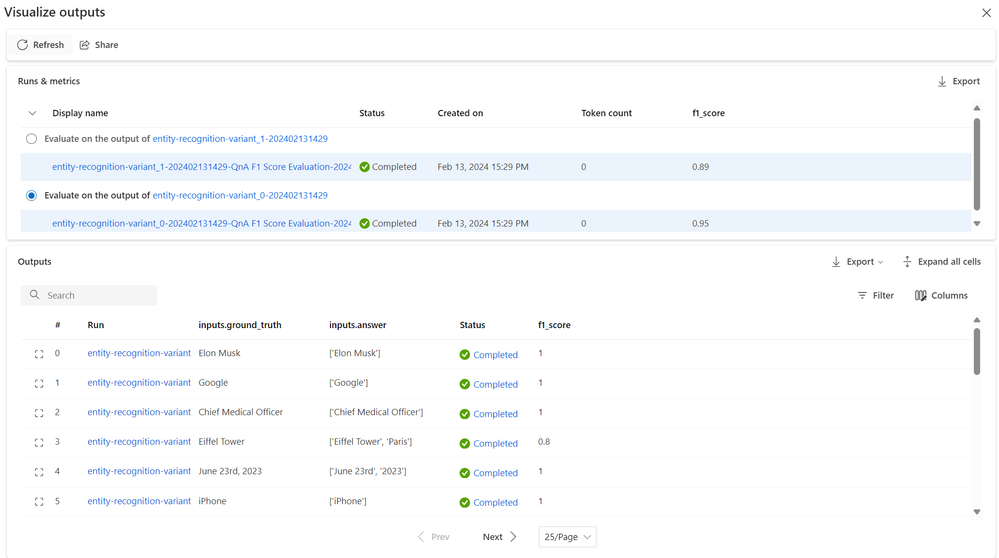Open run link in Google row
The image size is (999, 558).
[139, 383]
